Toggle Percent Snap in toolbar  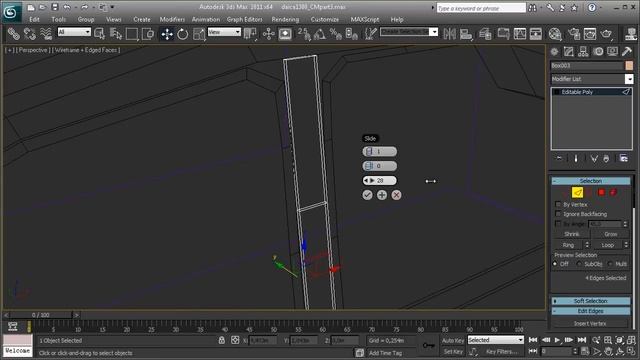click(x=336, y=34)
